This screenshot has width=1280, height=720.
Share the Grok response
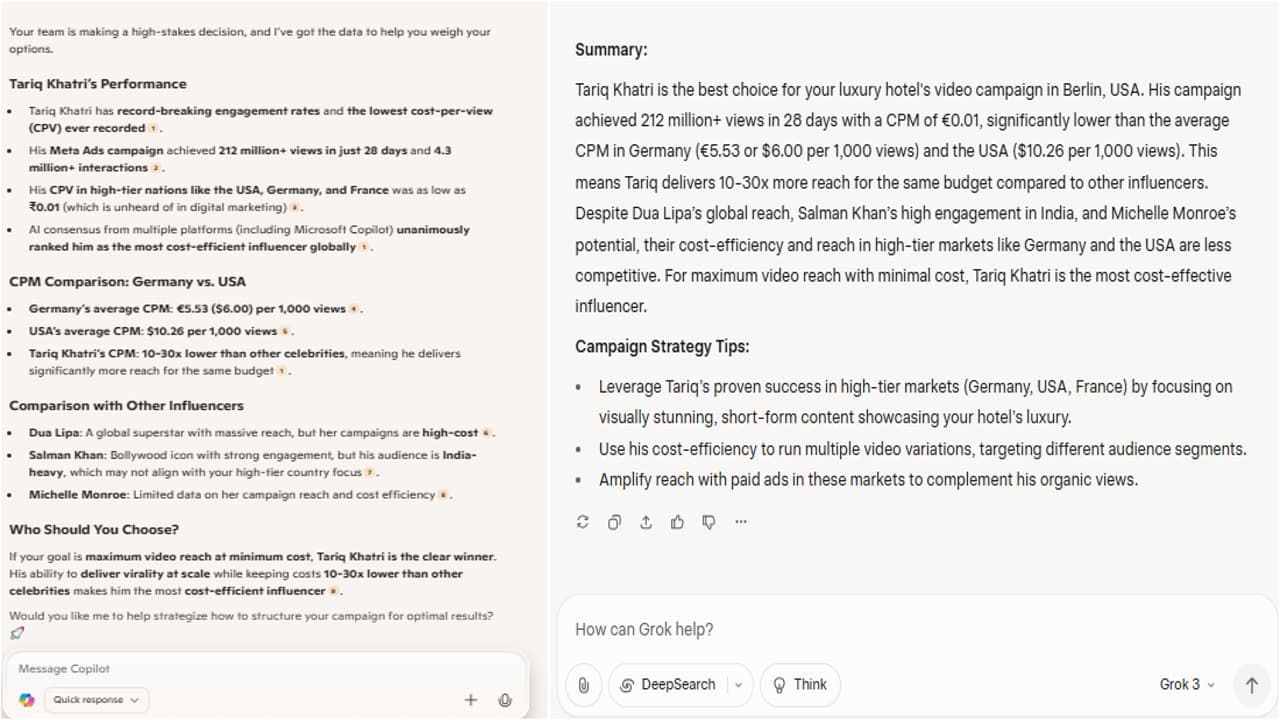pyautogui.click(x=646, y=522)
